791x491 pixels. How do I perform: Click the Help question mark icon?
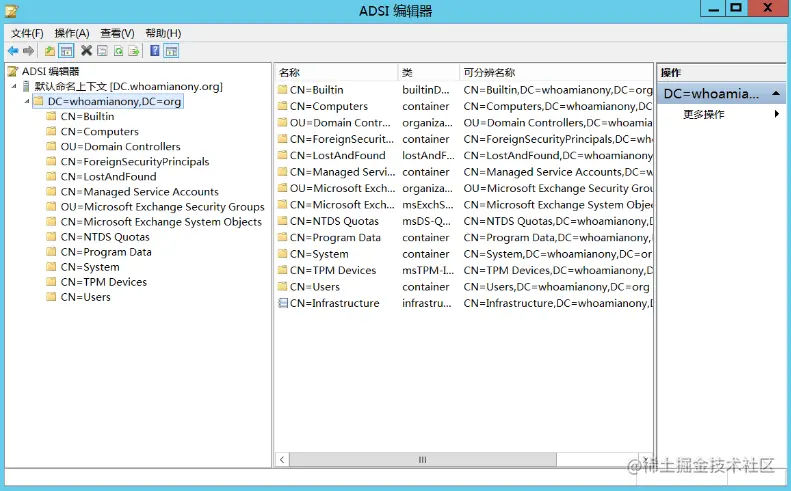pos(155,50)
